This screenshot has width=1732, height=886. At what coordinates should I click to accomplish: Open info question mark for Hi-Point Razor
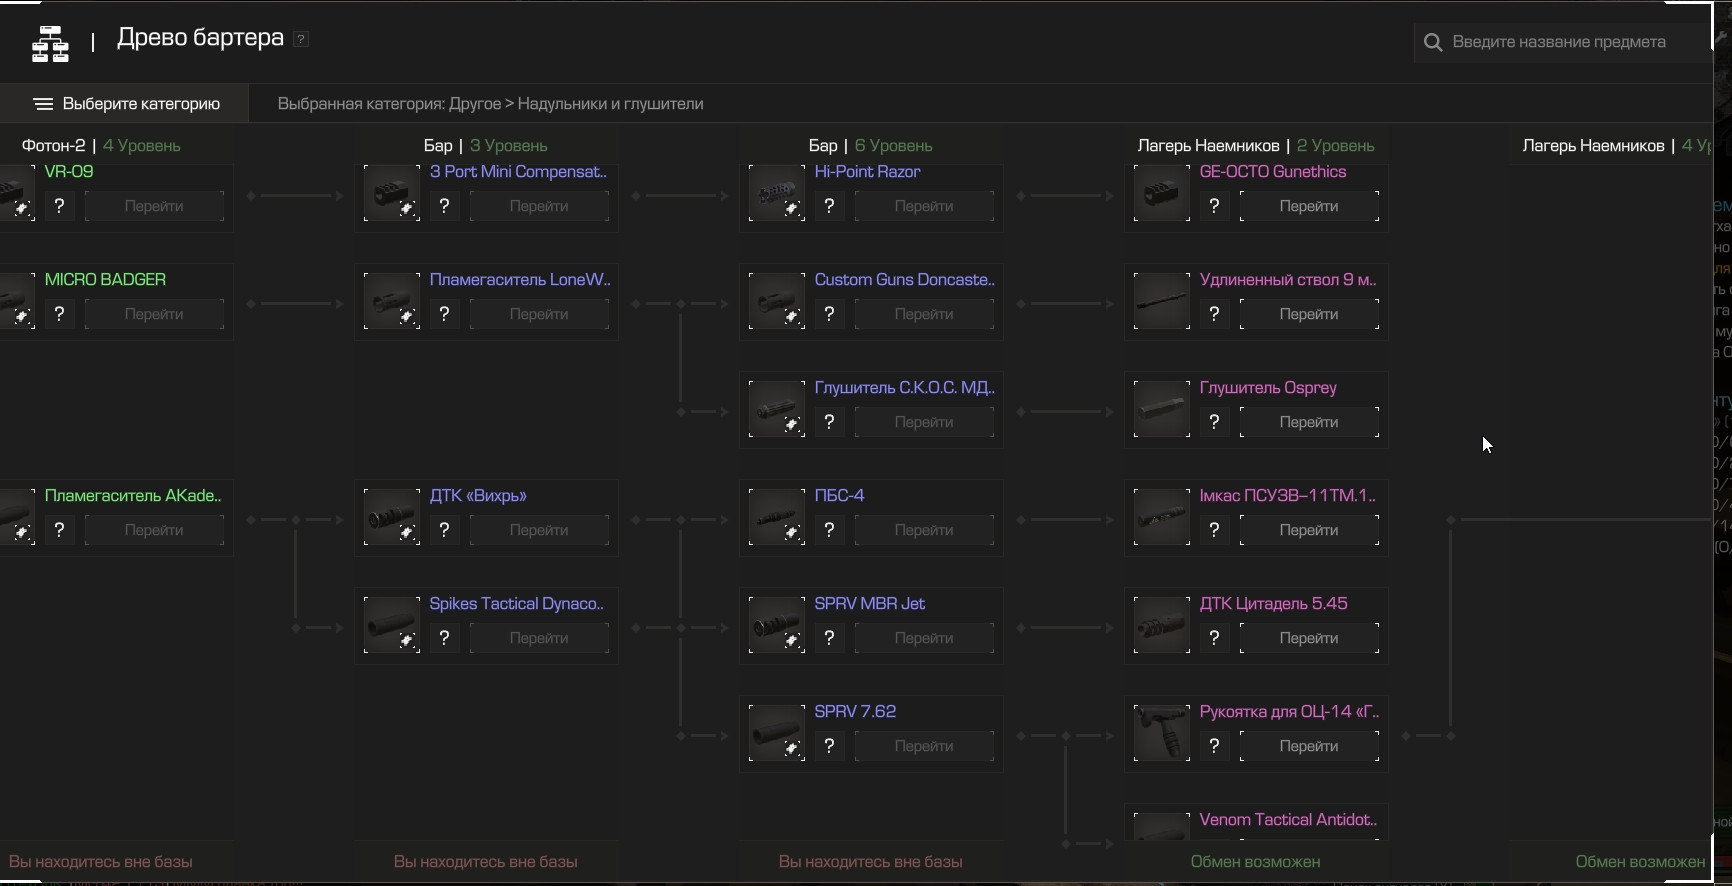829,206
